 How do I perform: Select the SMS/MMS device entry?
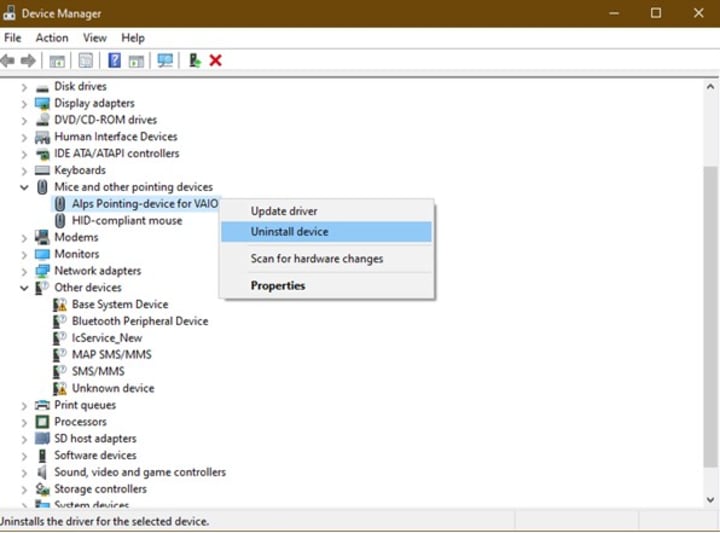(98, 371)
